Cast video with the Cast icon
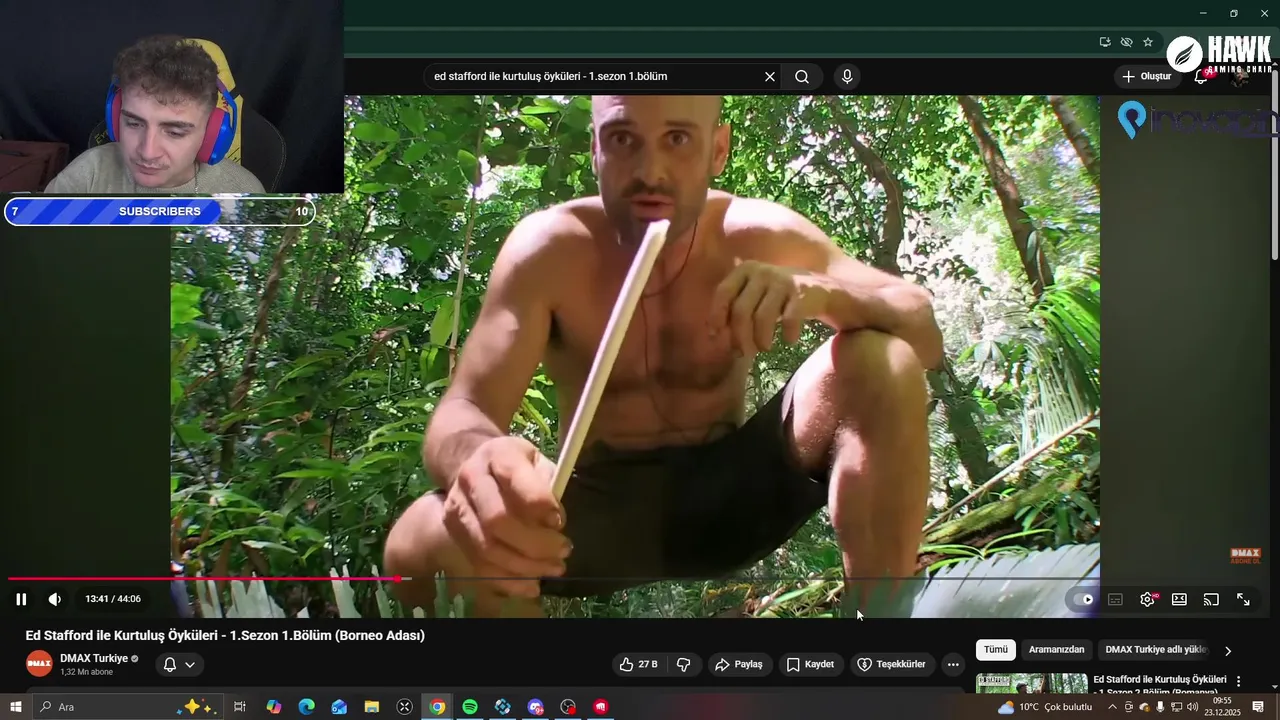This screenshot has width=1280, height=720. pyautogui.click(x=1211, y=599)
